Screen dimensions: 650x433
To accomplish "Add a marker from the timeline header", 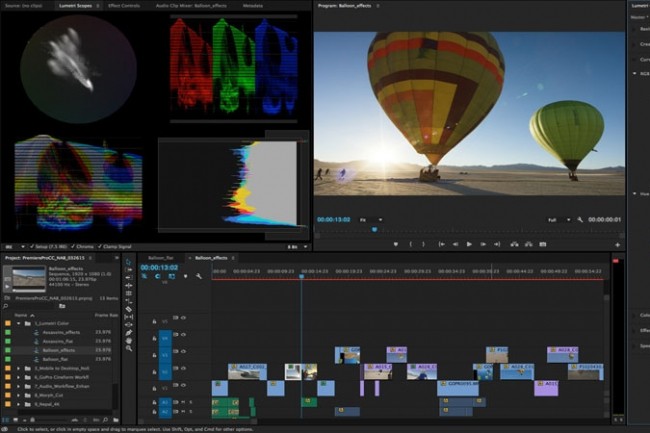I will pyautogui.click(x=185, y=276).
